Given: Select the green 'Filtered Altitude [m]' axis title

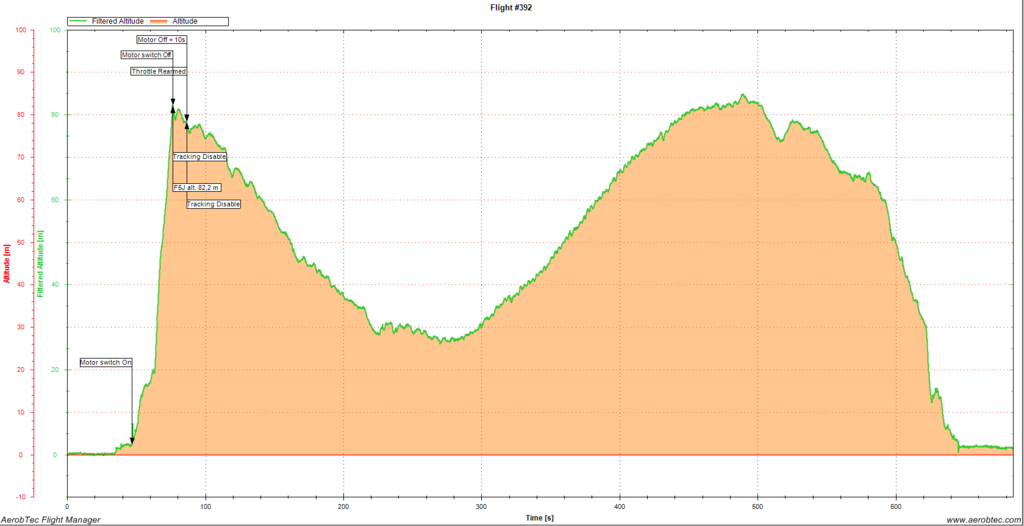Looking at the screenshot, I should click(x=43, y=262).
